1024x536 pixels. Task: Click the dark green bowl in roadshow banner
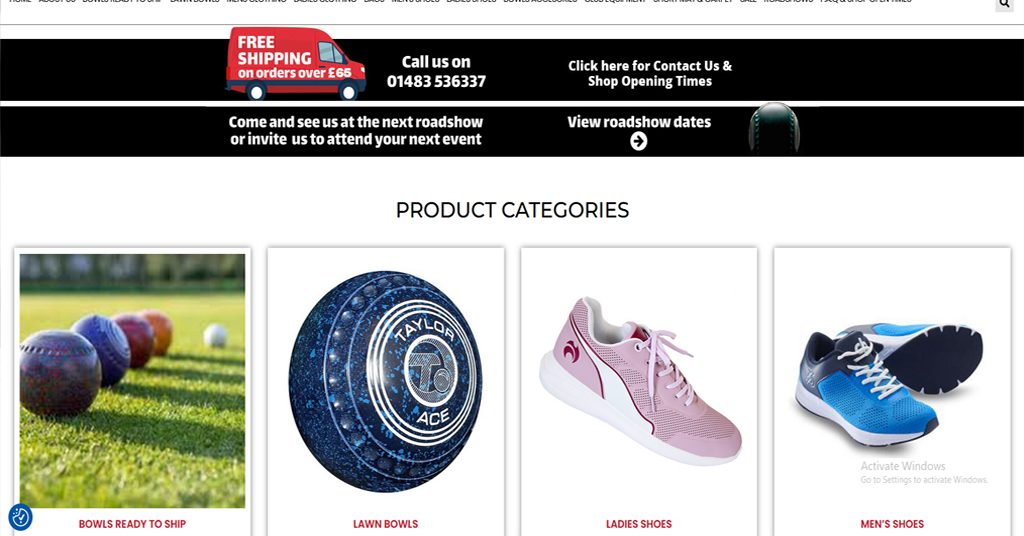774,129
